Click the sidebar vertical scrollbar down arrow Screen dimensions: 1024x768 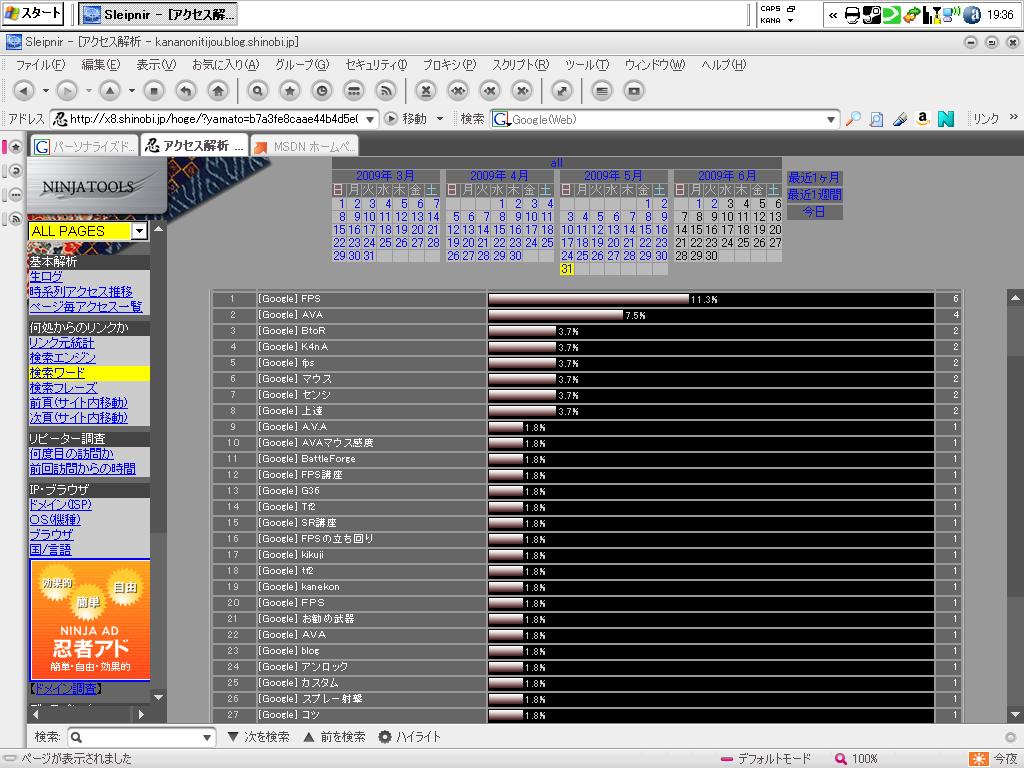159,697
